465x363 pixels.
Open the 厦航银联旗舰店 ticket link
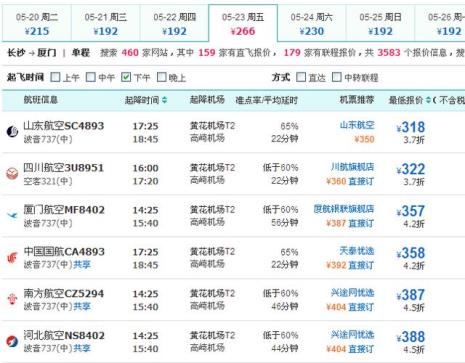[344, 209]
